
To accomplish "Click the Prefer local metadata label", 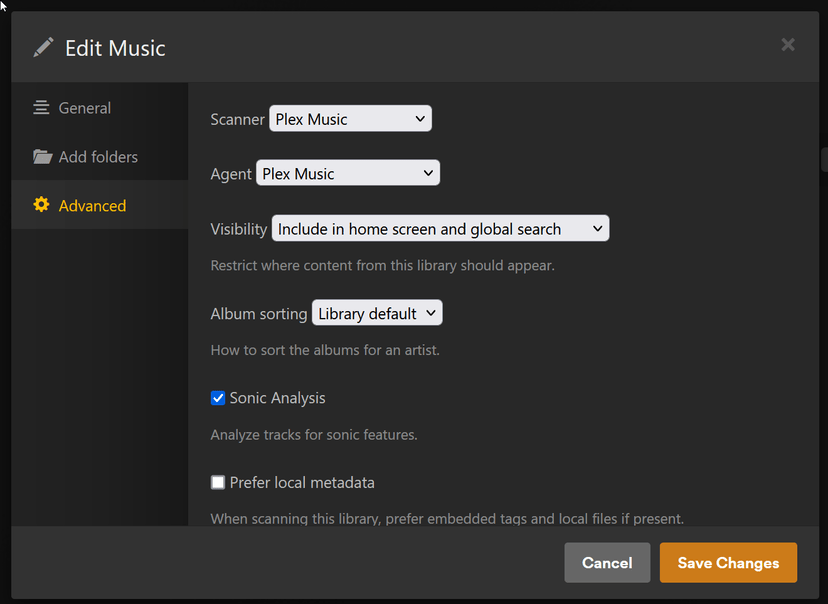I will pyautogui.click(x=302, y=483).
